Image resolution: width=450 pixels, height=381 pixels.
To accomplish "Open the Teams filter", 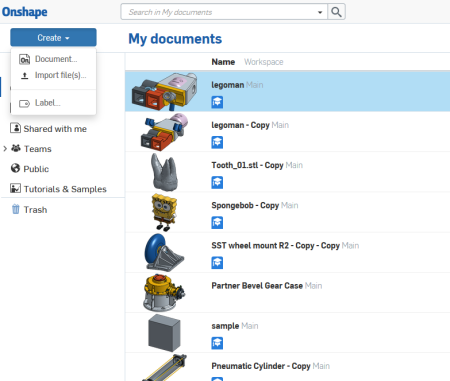I will tap(38, 149).
